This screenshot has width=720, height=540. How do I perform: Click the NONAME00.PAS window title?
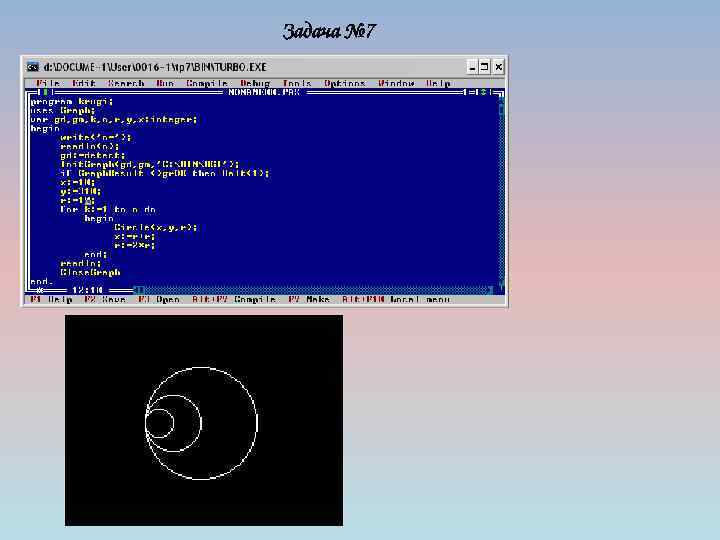tap(264, 92)
